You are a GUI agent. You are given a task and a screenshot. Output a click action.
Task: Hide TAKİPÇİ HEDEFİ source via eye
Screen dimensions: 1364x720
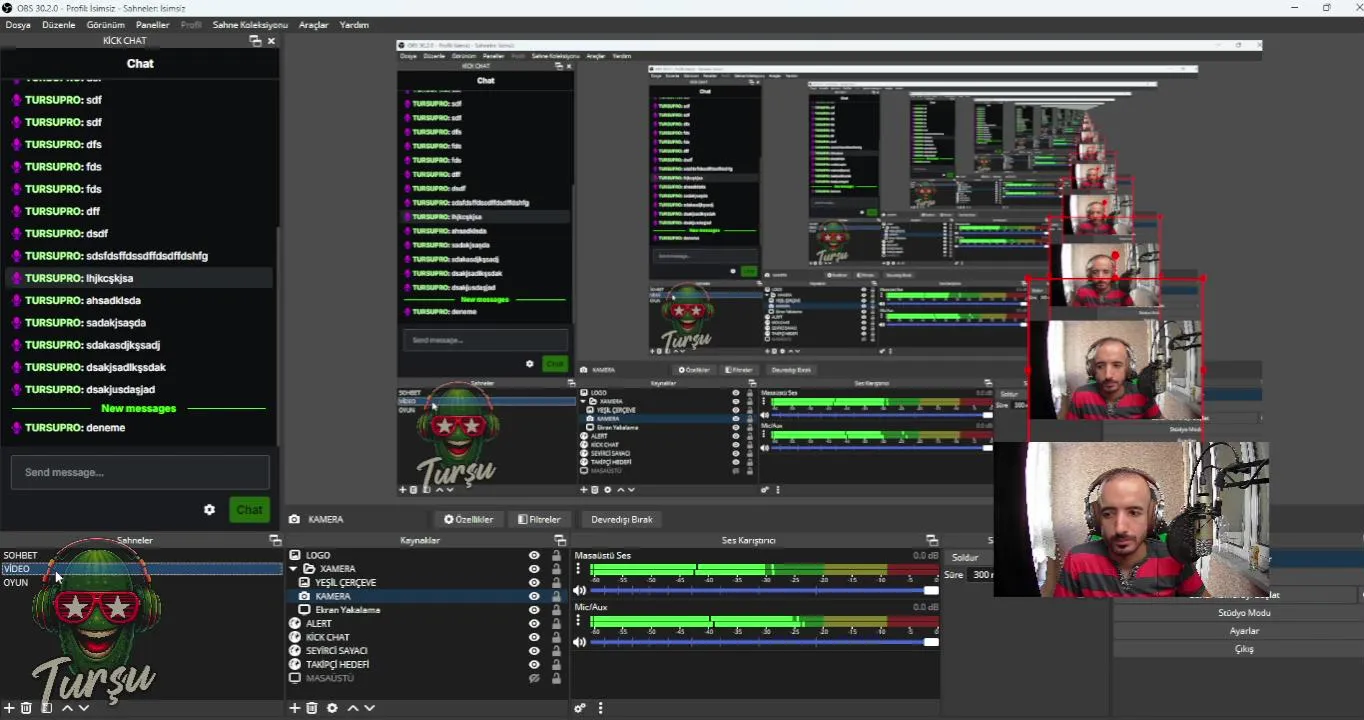point(534,664)
